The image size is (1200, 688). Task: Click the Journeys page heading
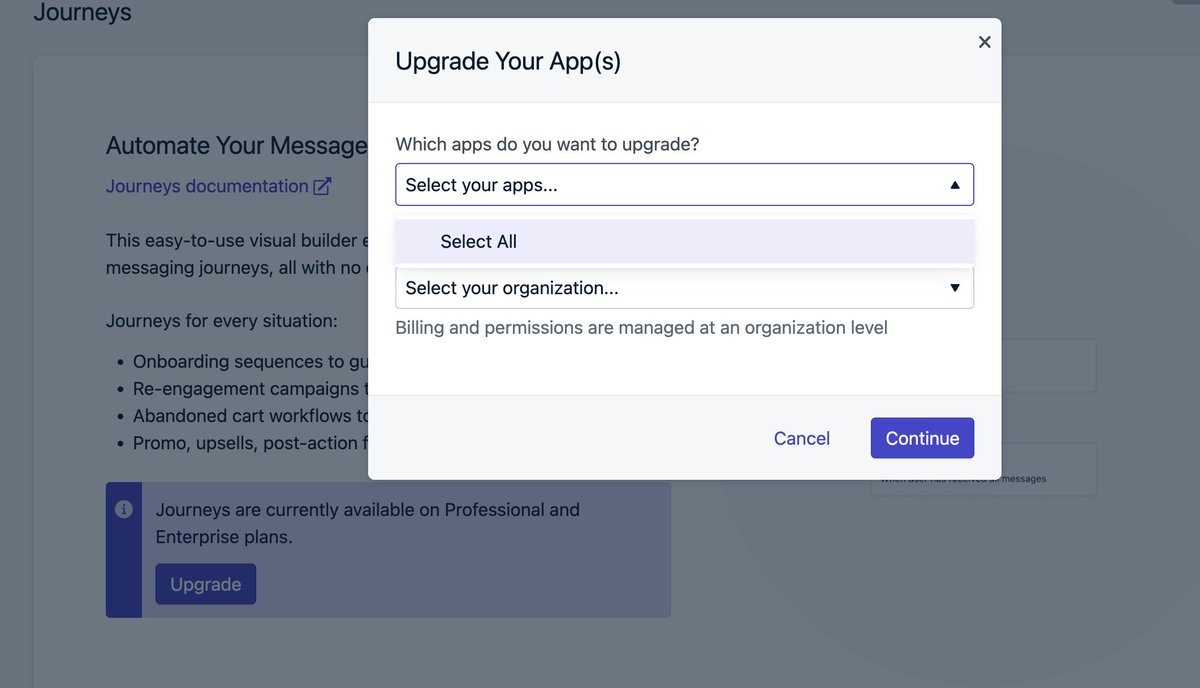(x=82, y=13)
